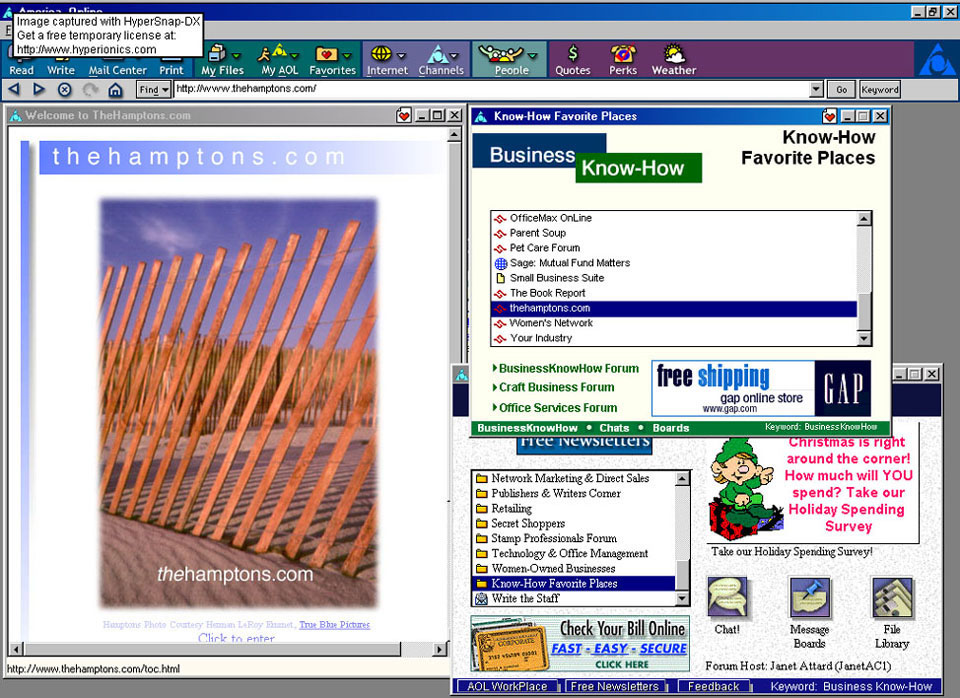Open the Channels toolbar menu
The image size is (960, 698).
pyautogui.click(x=440, y=58)
